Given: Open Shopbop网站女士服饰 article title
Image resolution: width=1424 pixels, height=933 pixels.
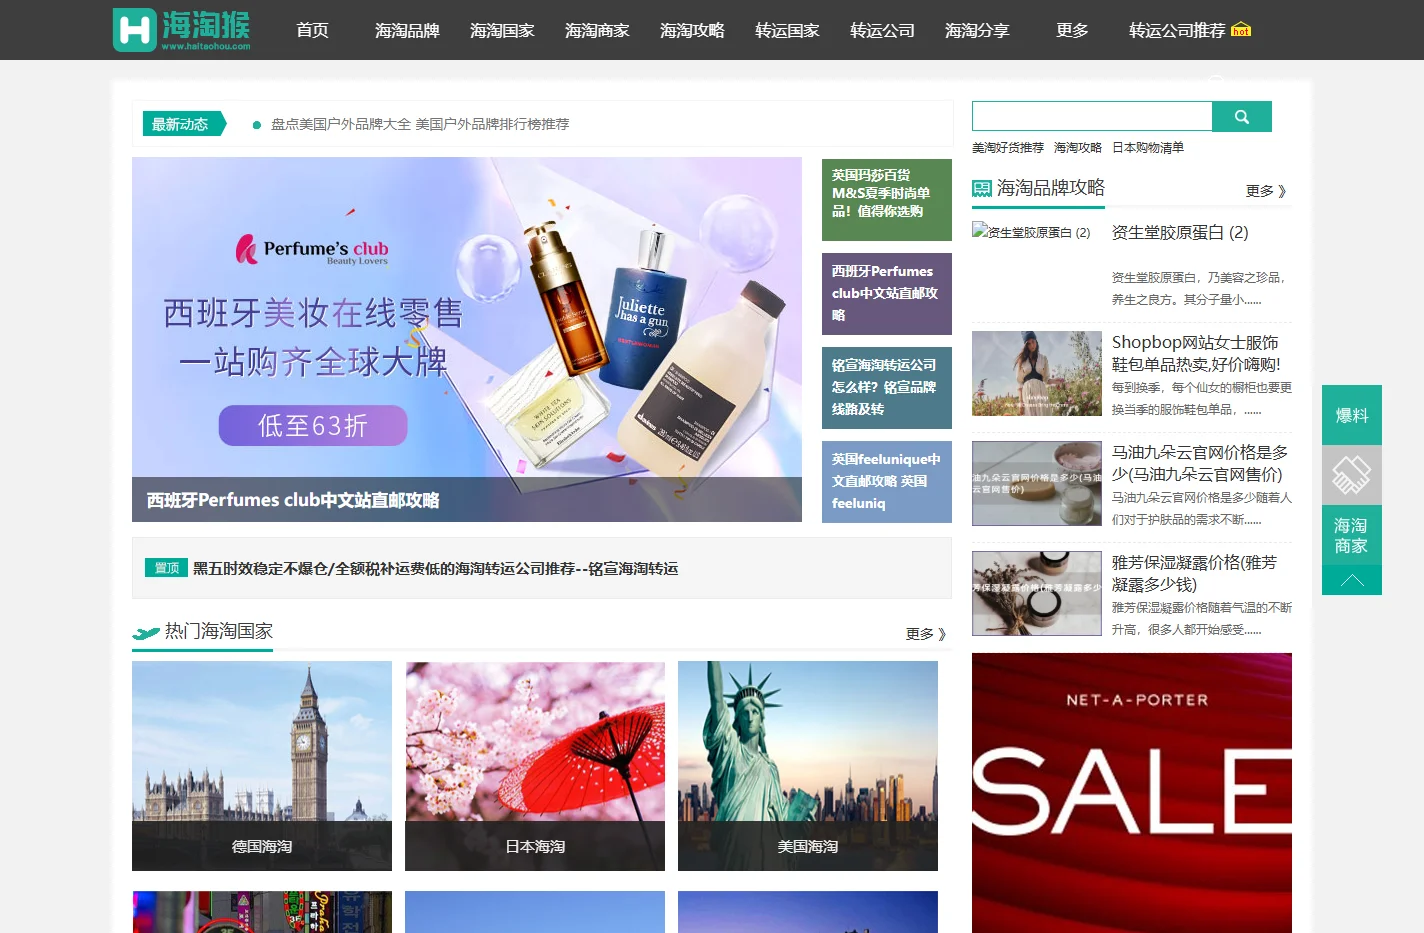Looking at the screenshot, I should pos(1196,353).
